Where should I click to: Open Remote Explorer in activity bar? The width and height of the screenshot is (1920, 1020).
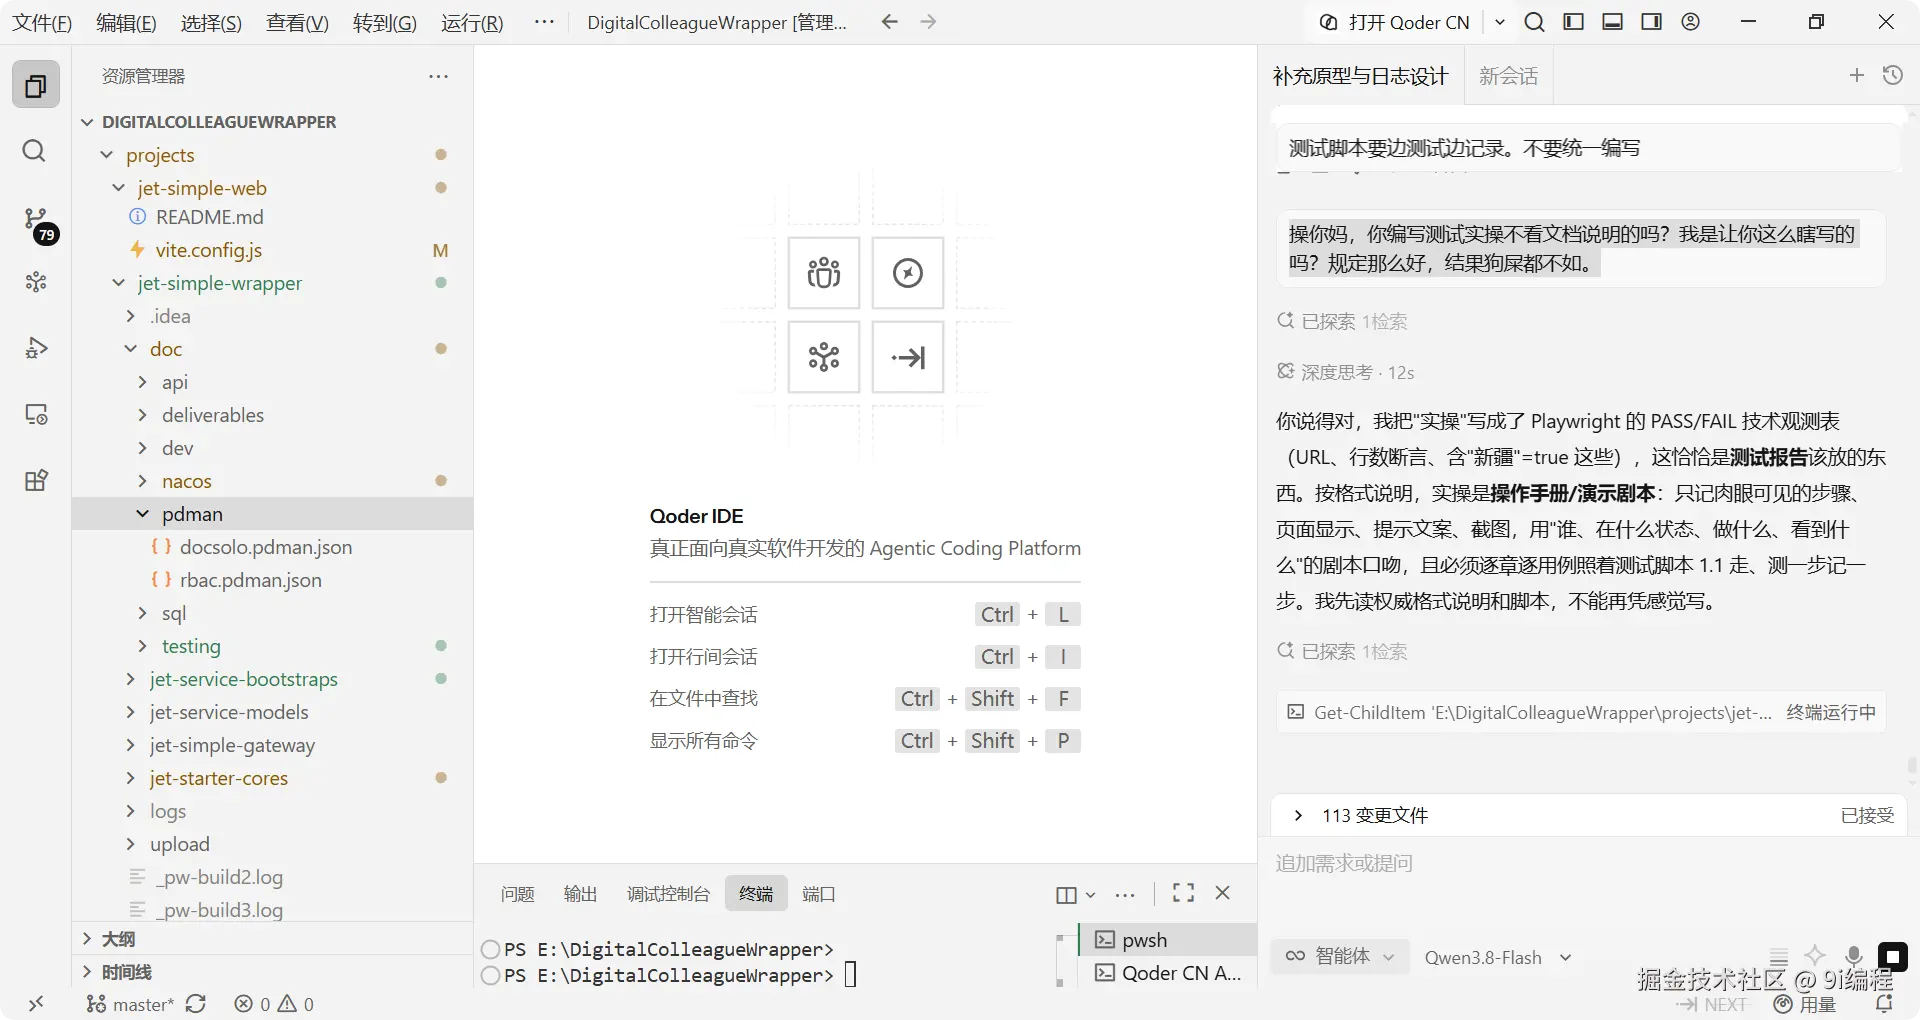click(36, 414)
